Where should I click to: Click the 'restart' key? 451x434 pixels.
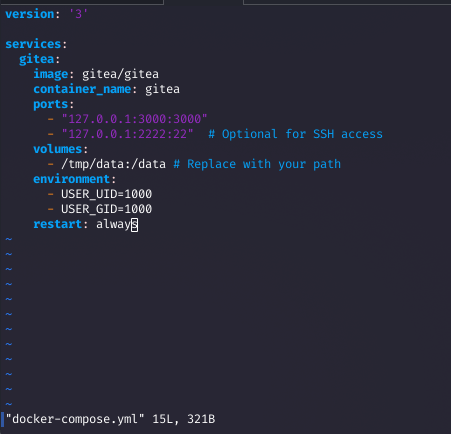(58, 224)
